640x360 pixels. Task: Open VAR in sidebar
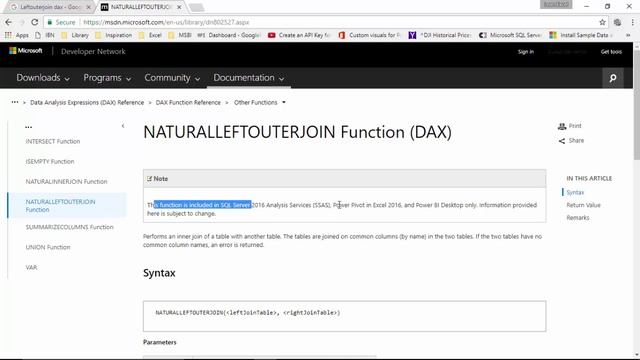click(x=31, y=267)
